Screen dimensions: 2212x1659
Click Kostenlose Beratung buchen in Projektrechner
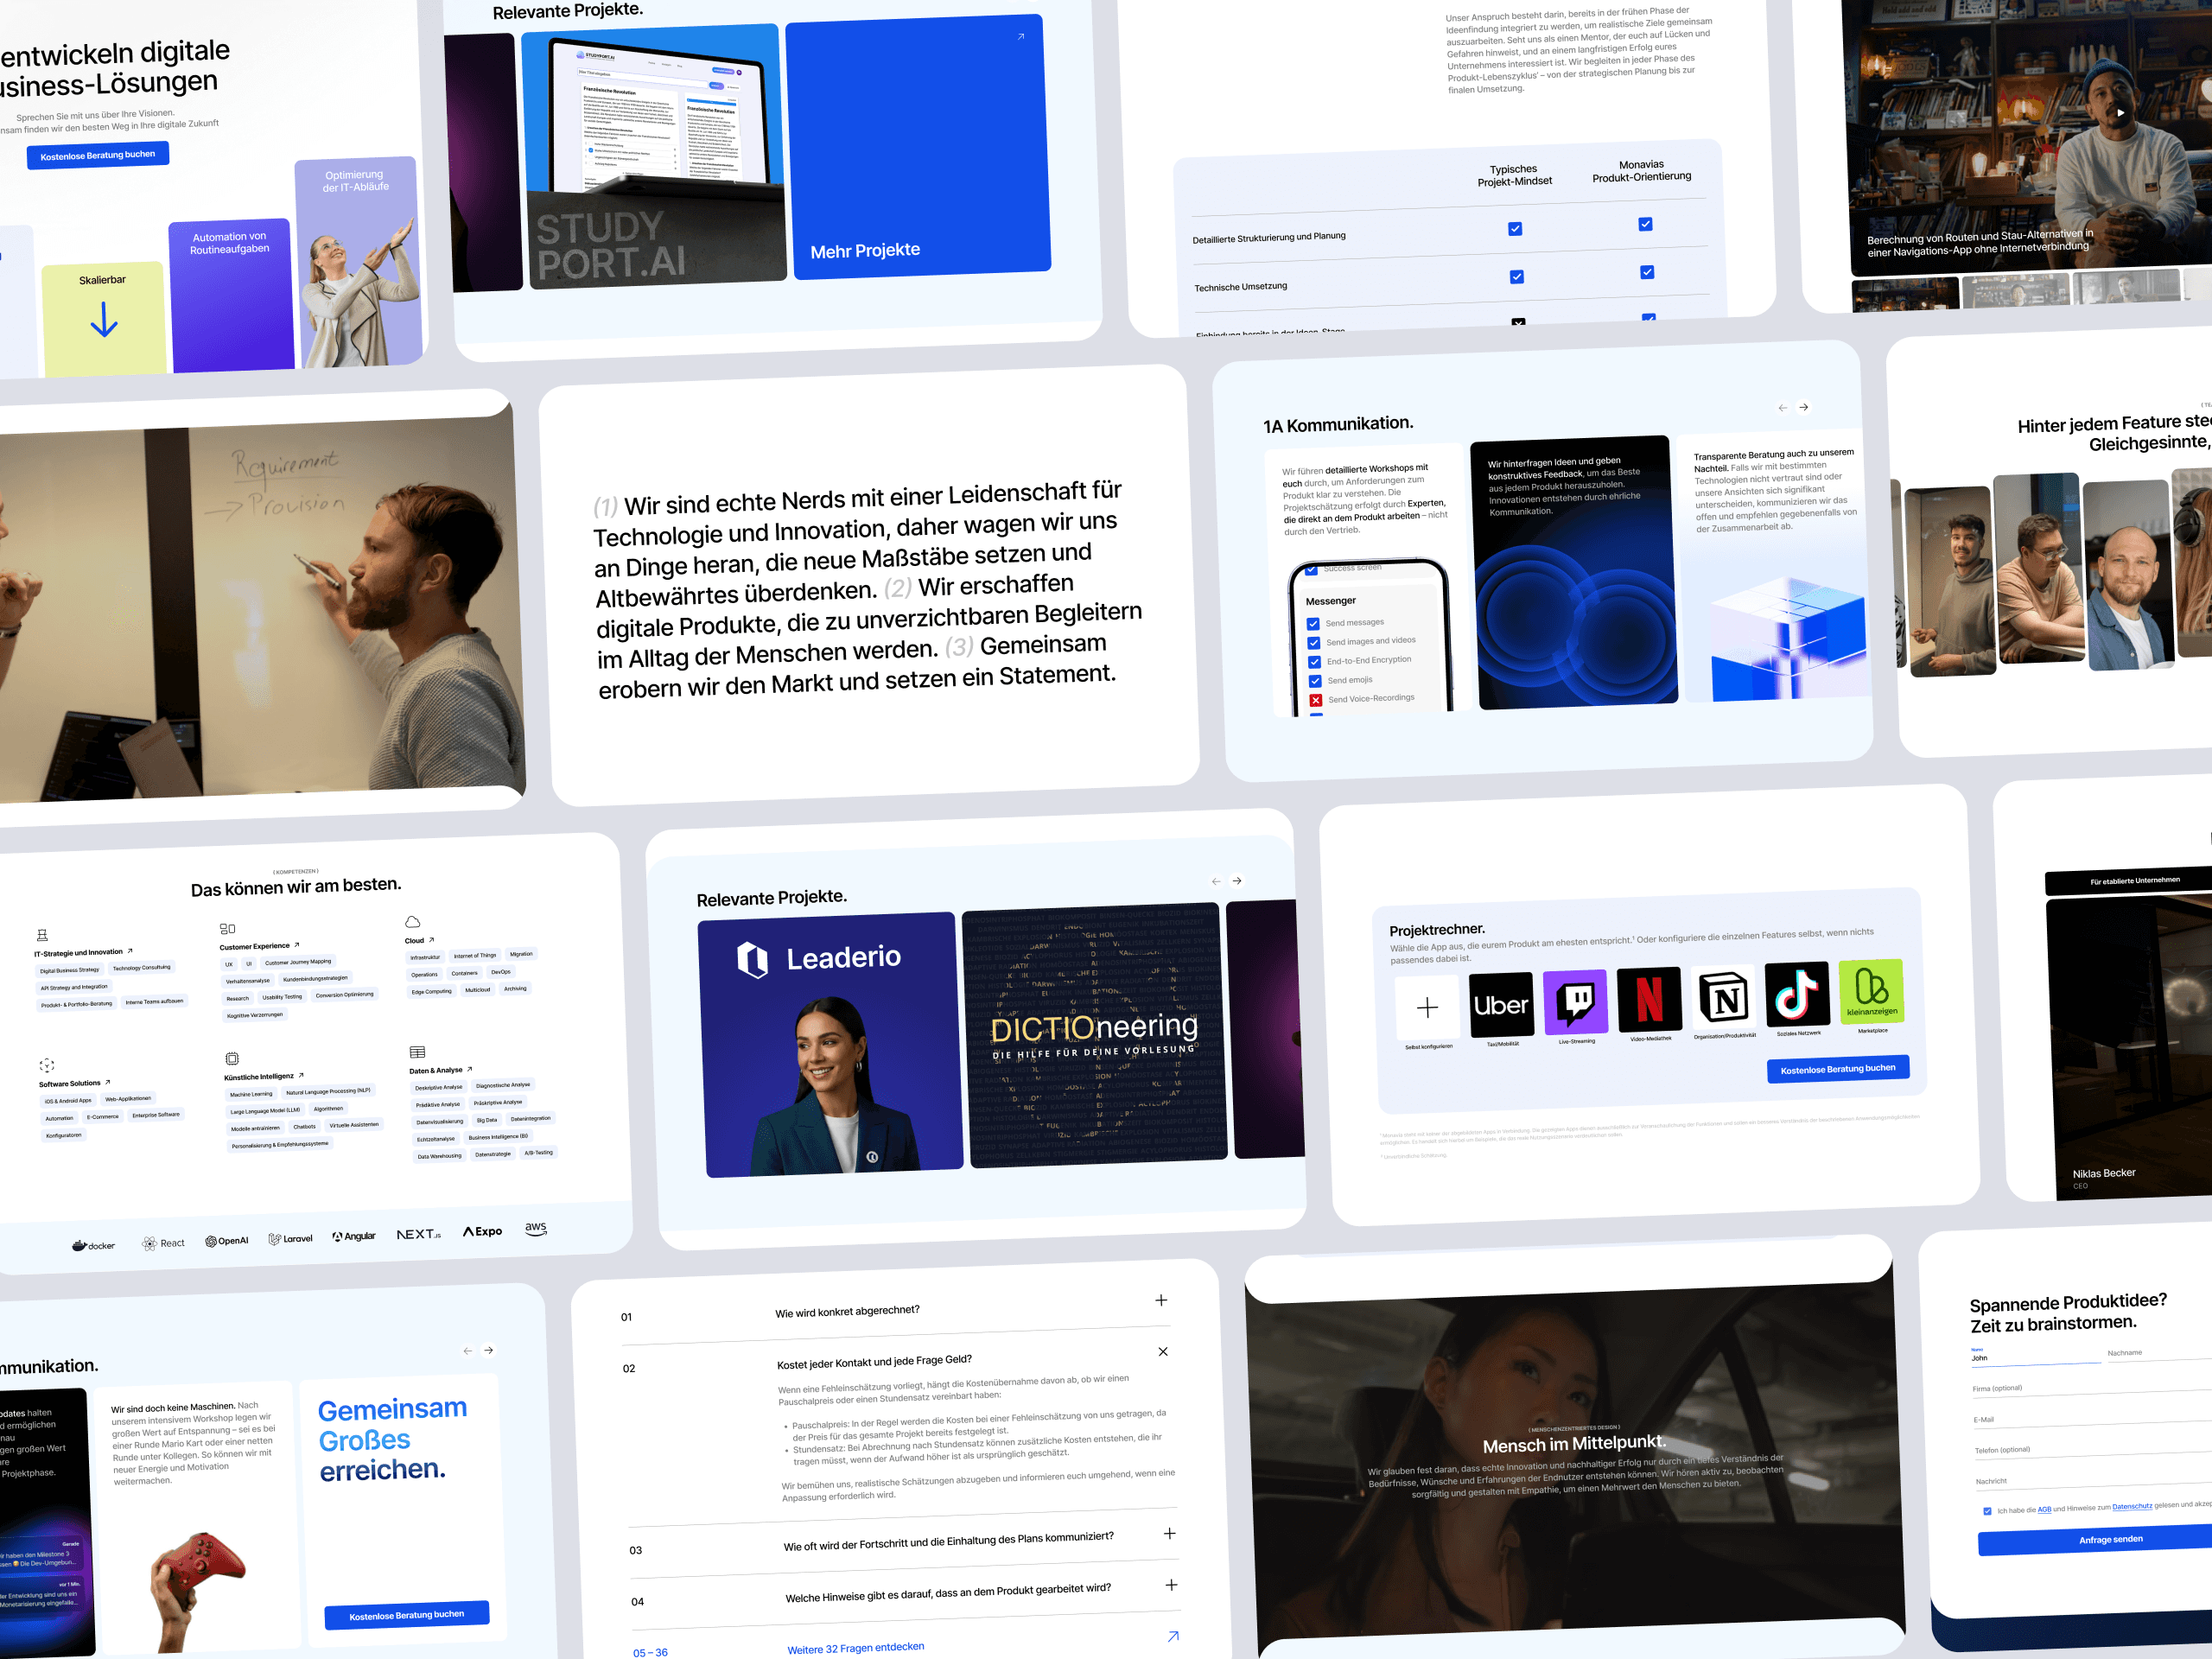(1838, 1069)
